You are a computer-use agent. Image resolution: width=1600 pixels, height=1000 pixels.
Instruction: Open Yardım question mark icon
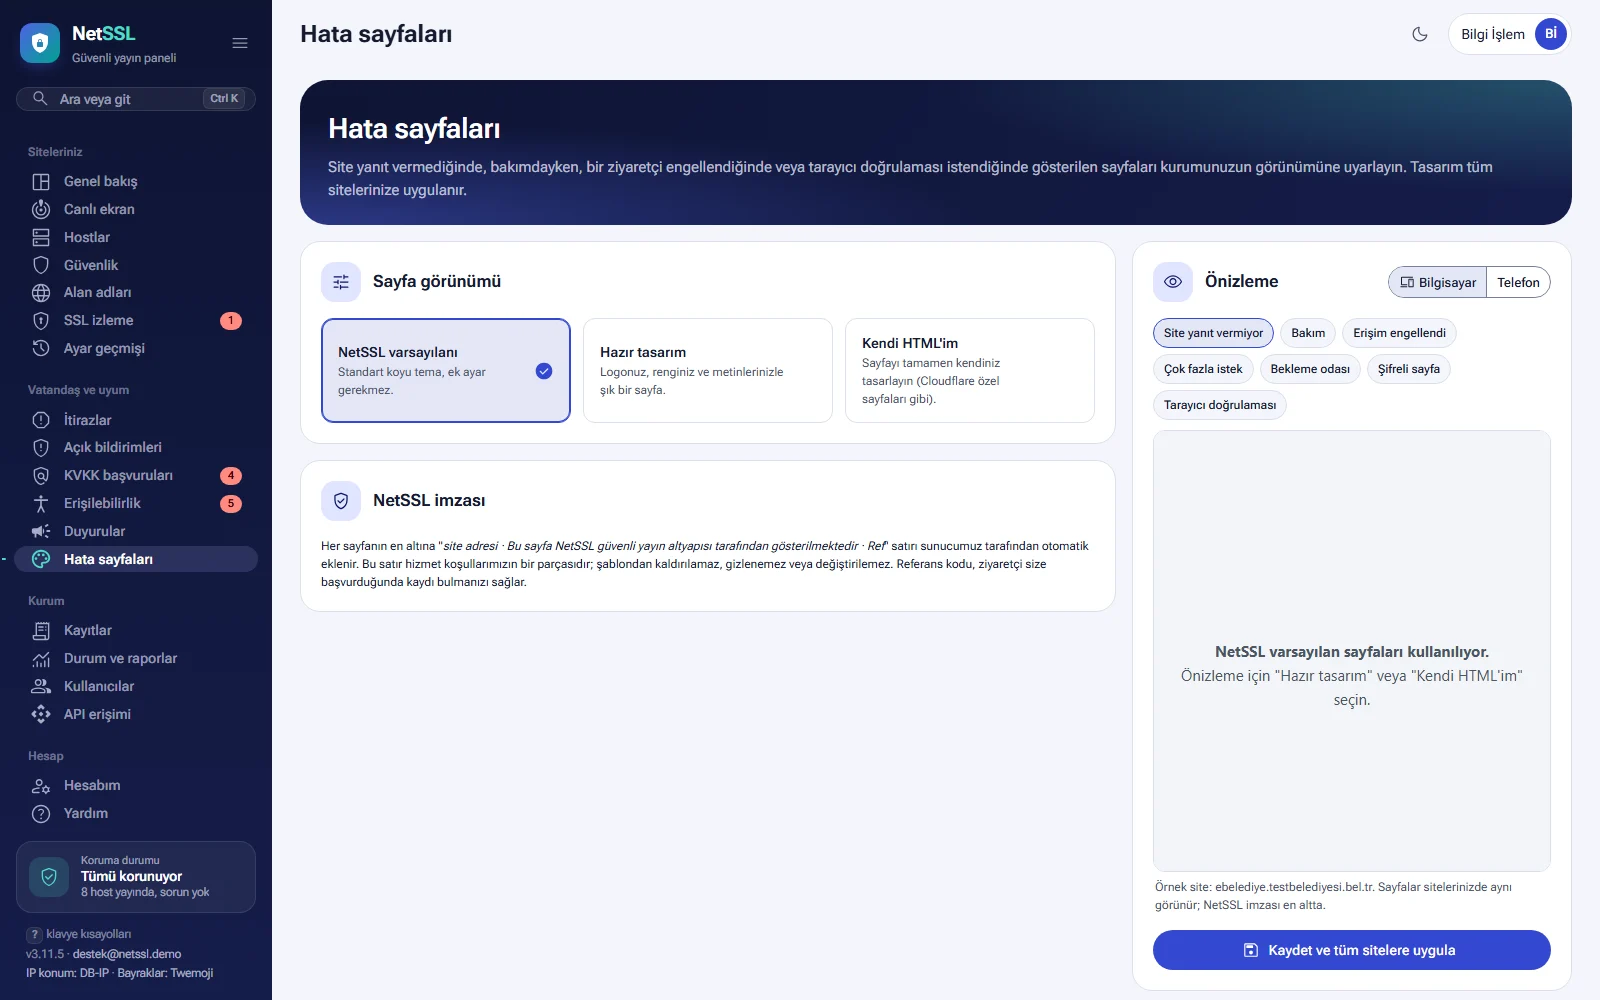(41, 813)
